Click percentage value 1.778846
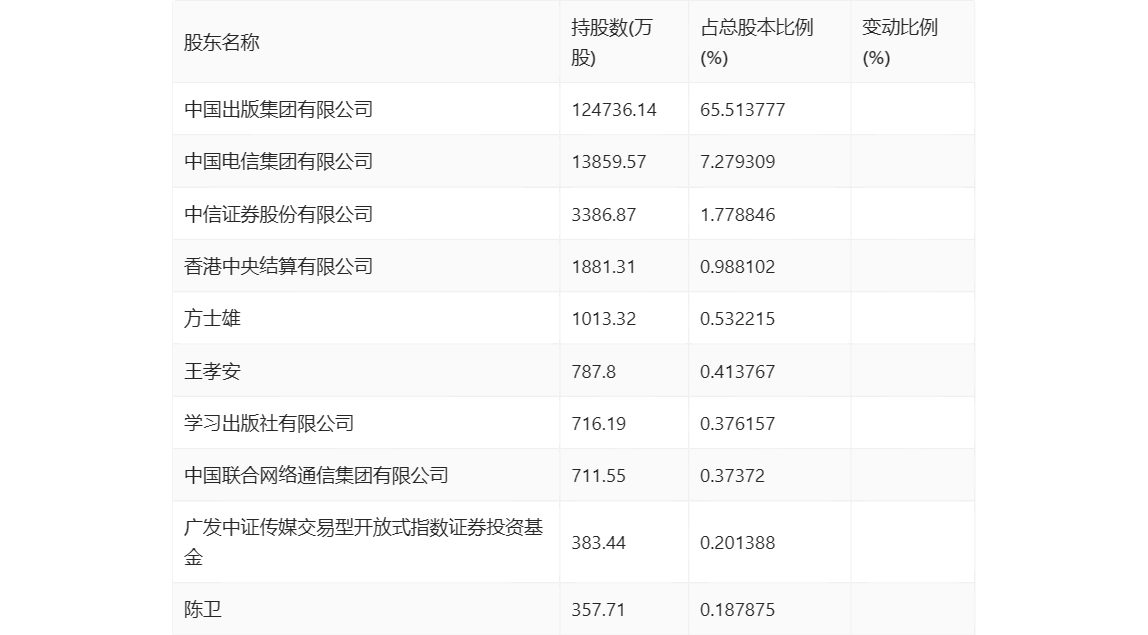This screenshot has height=635, width=1148. click(x=738, y=215)
